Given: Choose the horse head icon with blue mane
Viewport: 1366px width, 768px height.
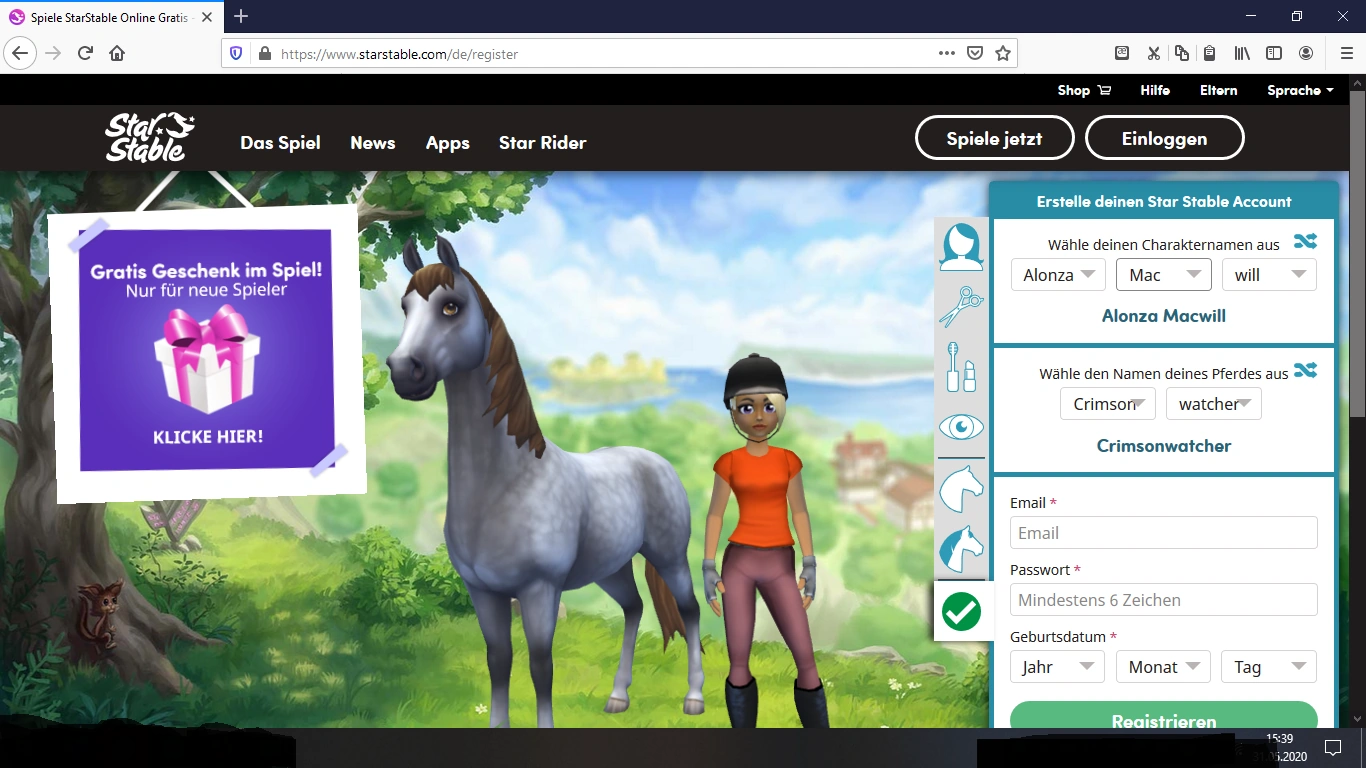Looking at the screenshot, I should [961, 549].
